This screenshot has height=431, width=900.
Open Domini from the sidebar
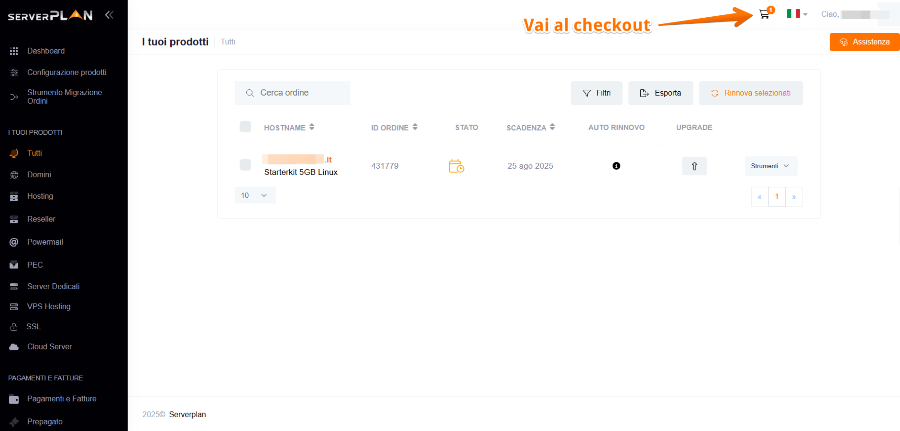(x=40, y=175)
